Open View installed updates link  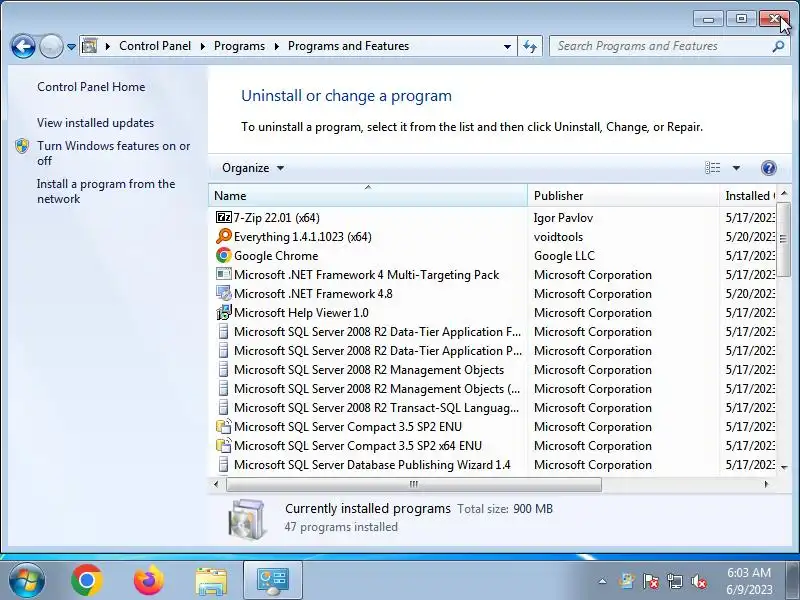click(95, 123)
